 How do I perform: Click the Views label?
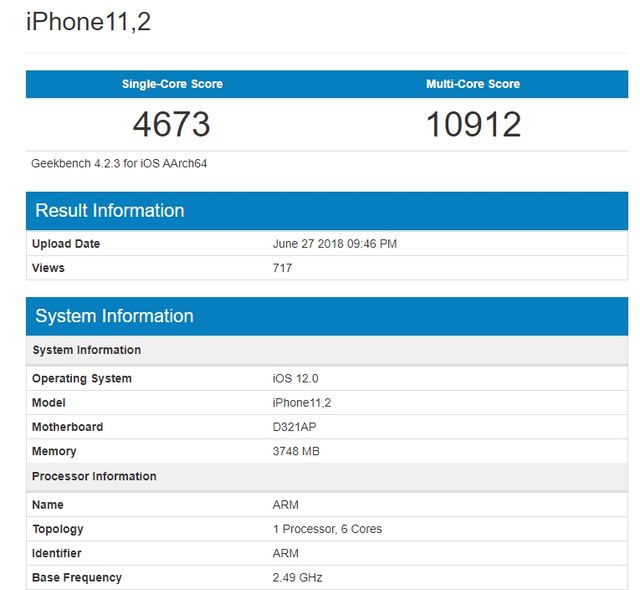point(48,268)
